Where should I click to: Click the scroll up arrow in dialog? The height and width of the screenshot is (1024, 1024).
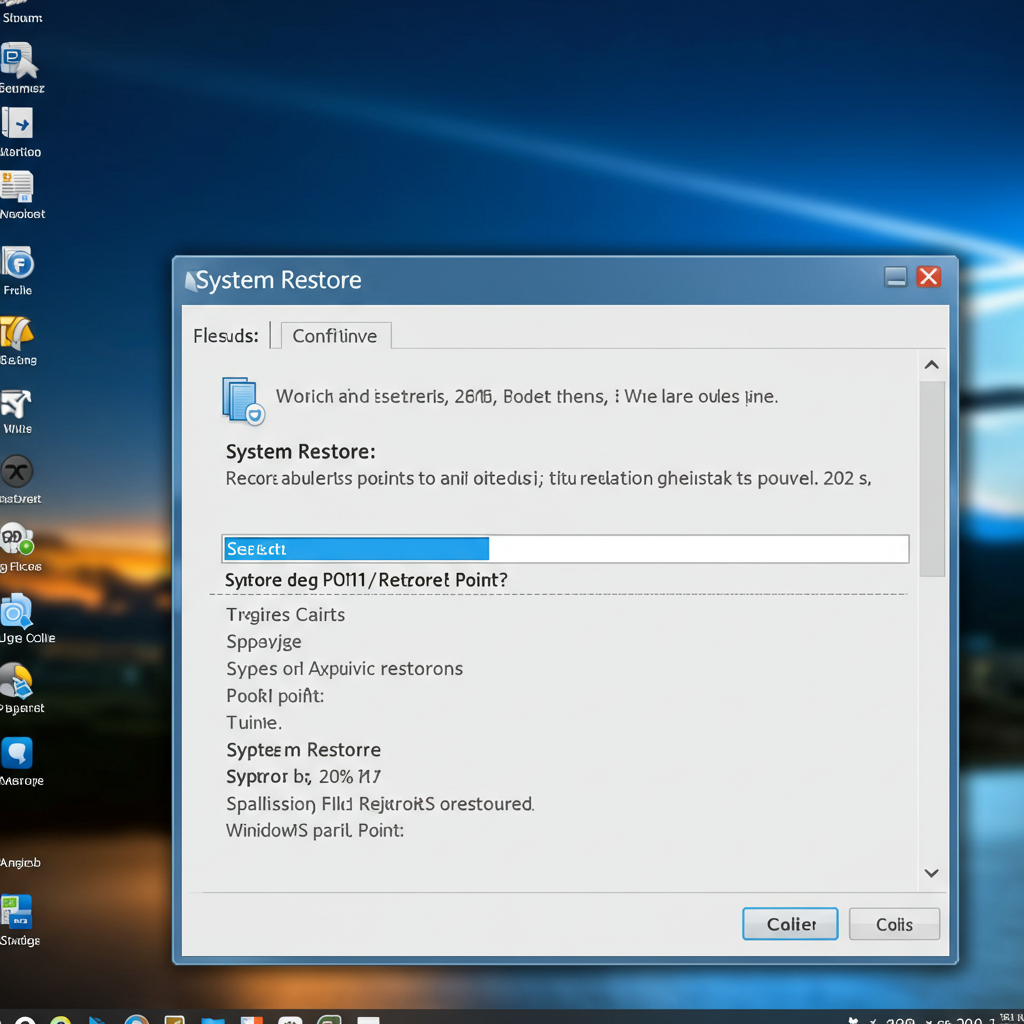point(932,365)
